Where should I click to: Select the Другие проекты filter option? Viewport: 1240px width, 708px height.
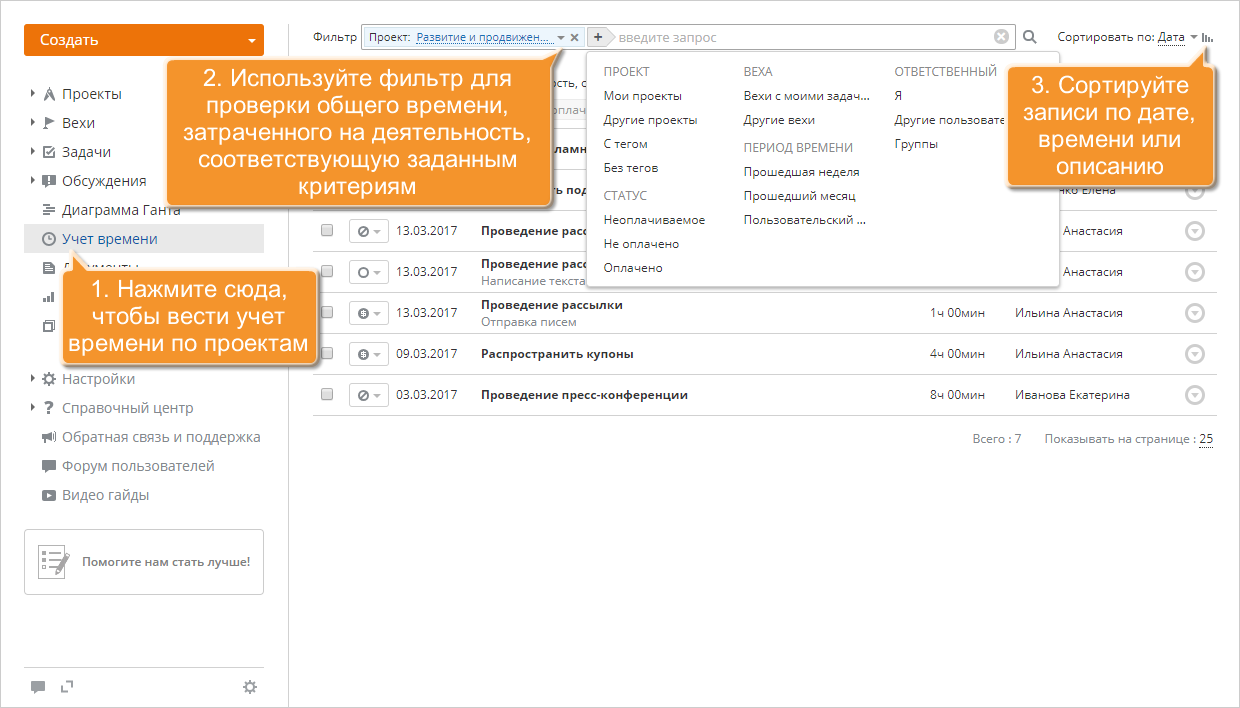pyautogui.click(x=651, y=120)
